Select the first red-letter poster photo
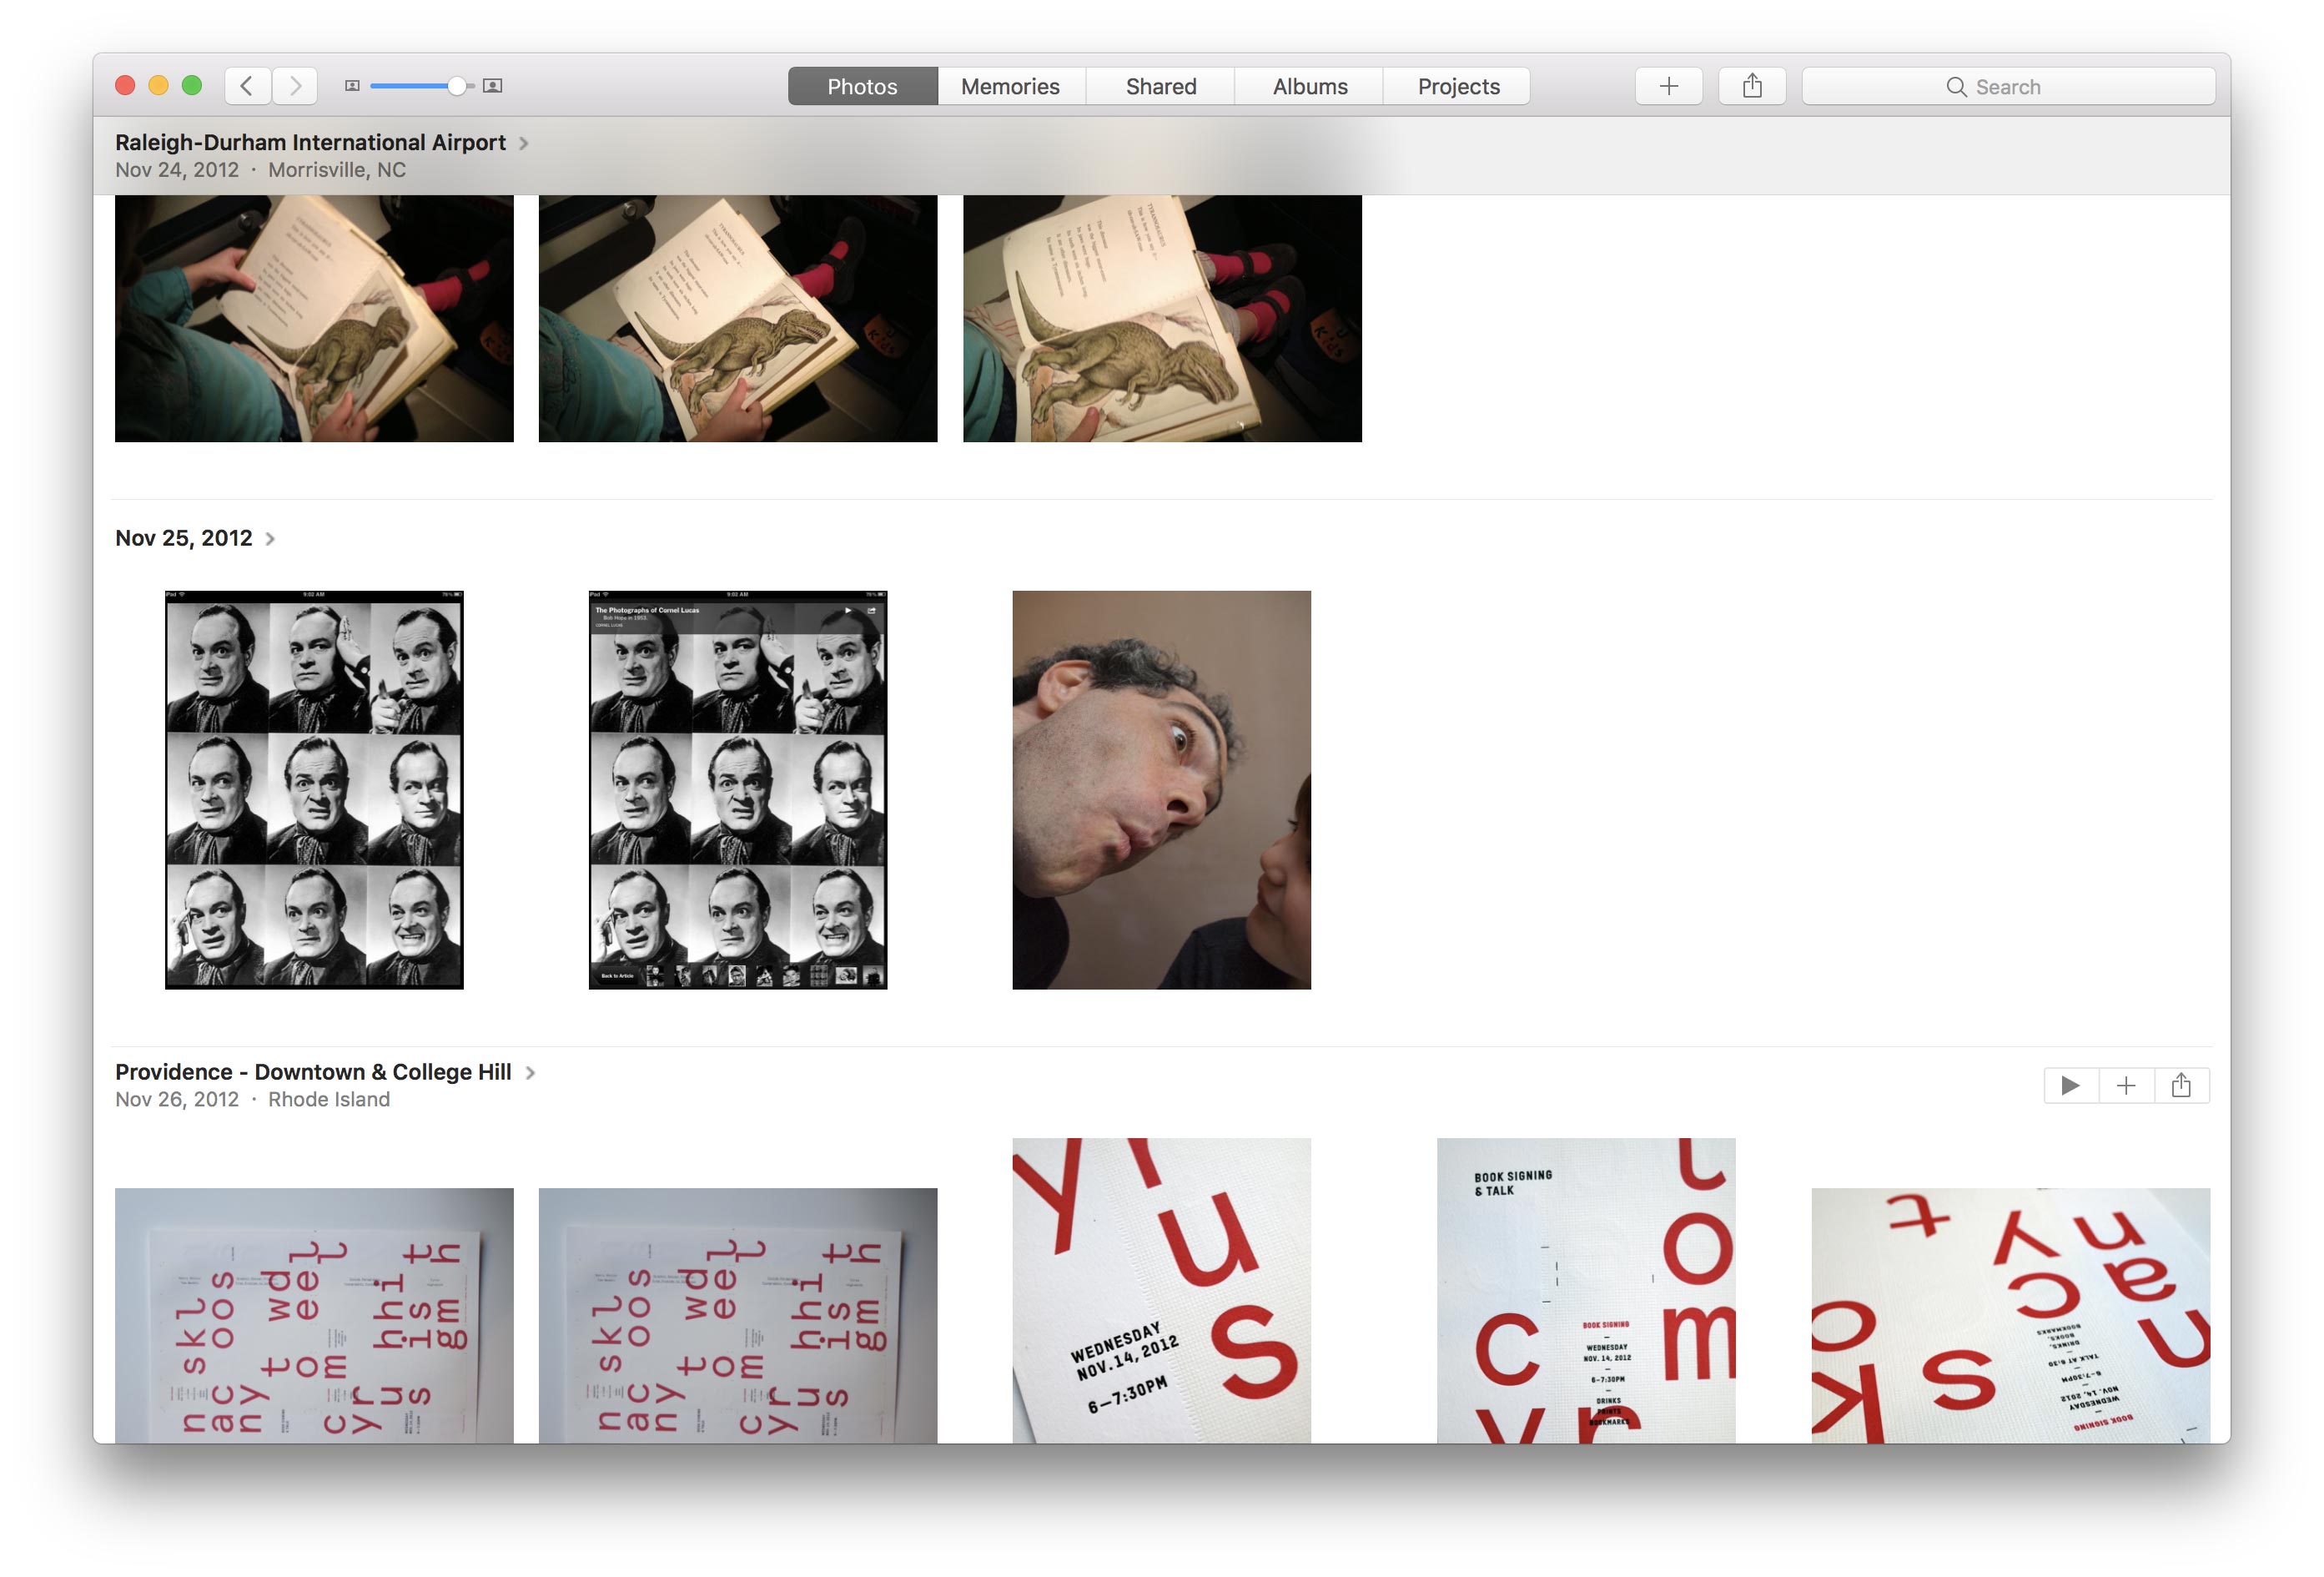The height and width of the screenshot is (1577, 2324). tap(314, 1315)
